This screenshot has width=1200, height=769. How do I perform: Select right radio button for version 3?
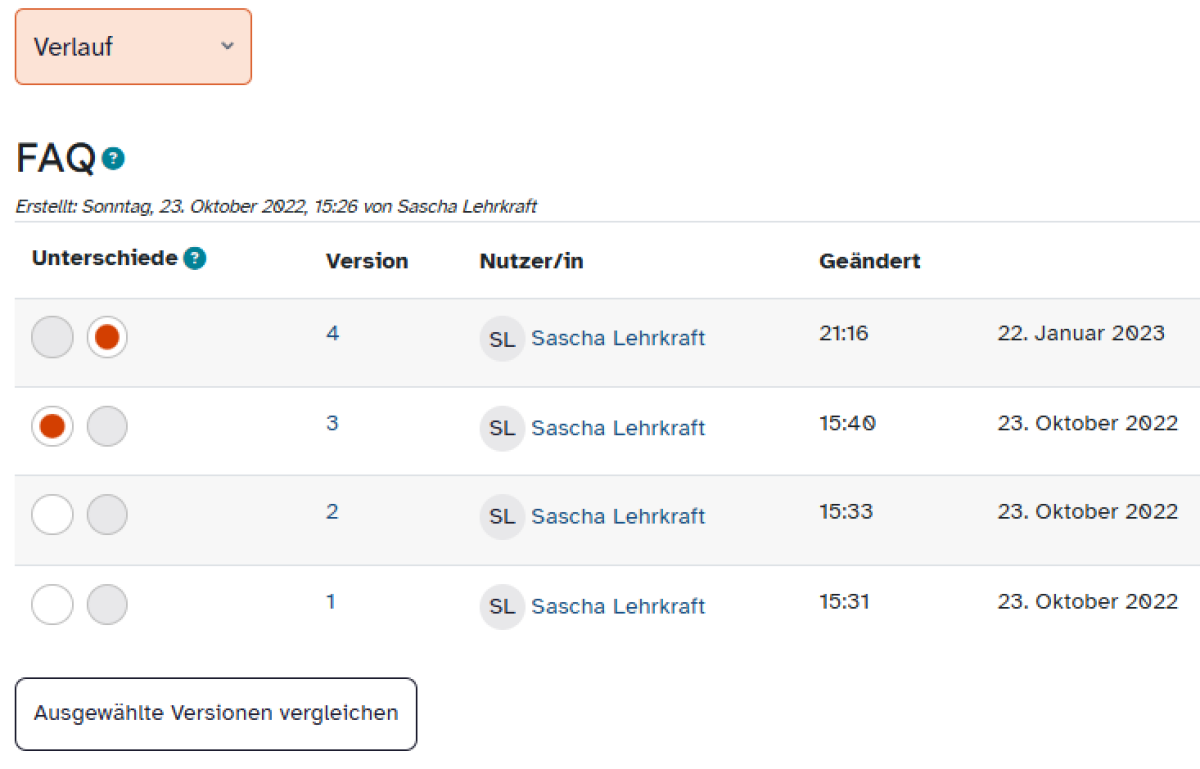click(x=107, y=427)
